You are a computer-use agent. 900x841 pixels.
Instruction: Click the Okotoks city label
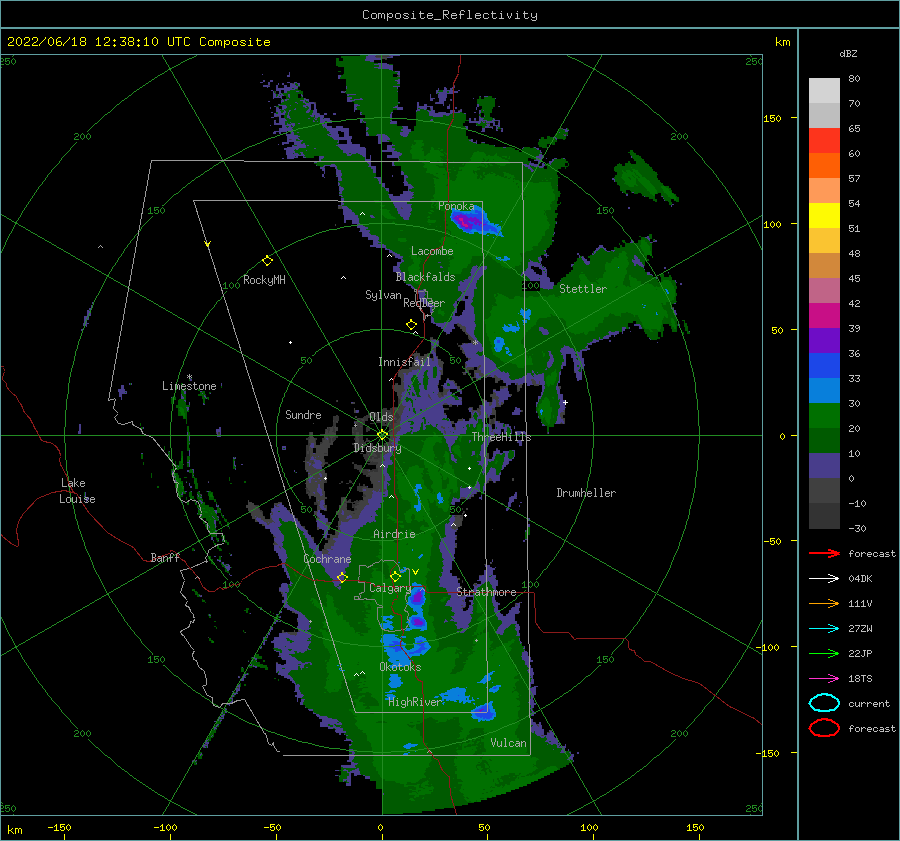[x=400, y=667]
